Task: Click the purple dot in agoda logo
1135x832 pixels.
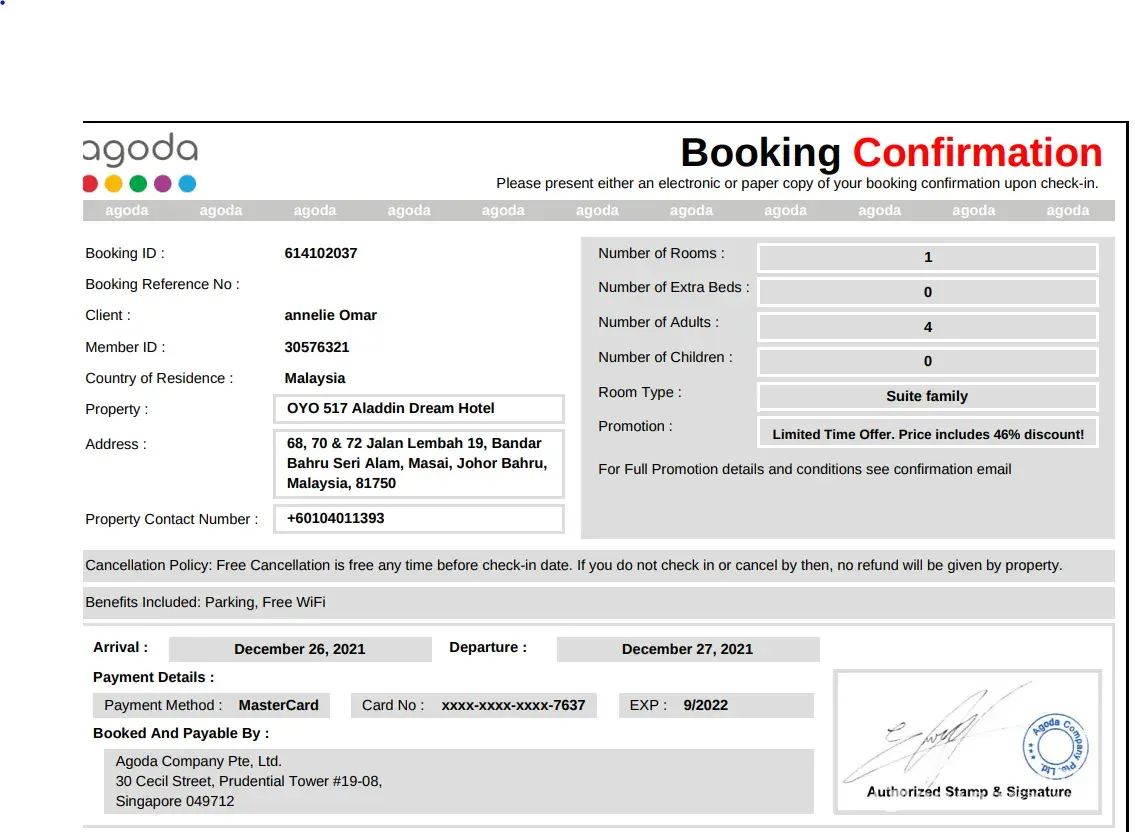Action: point(162,184)
